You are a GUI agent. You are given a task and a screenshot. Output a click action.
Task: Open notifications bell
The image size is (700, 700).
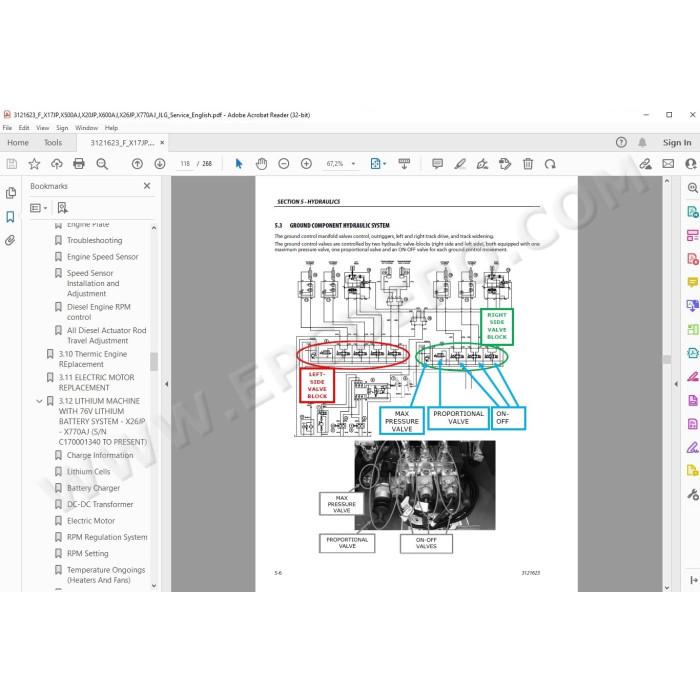point(642,142)
